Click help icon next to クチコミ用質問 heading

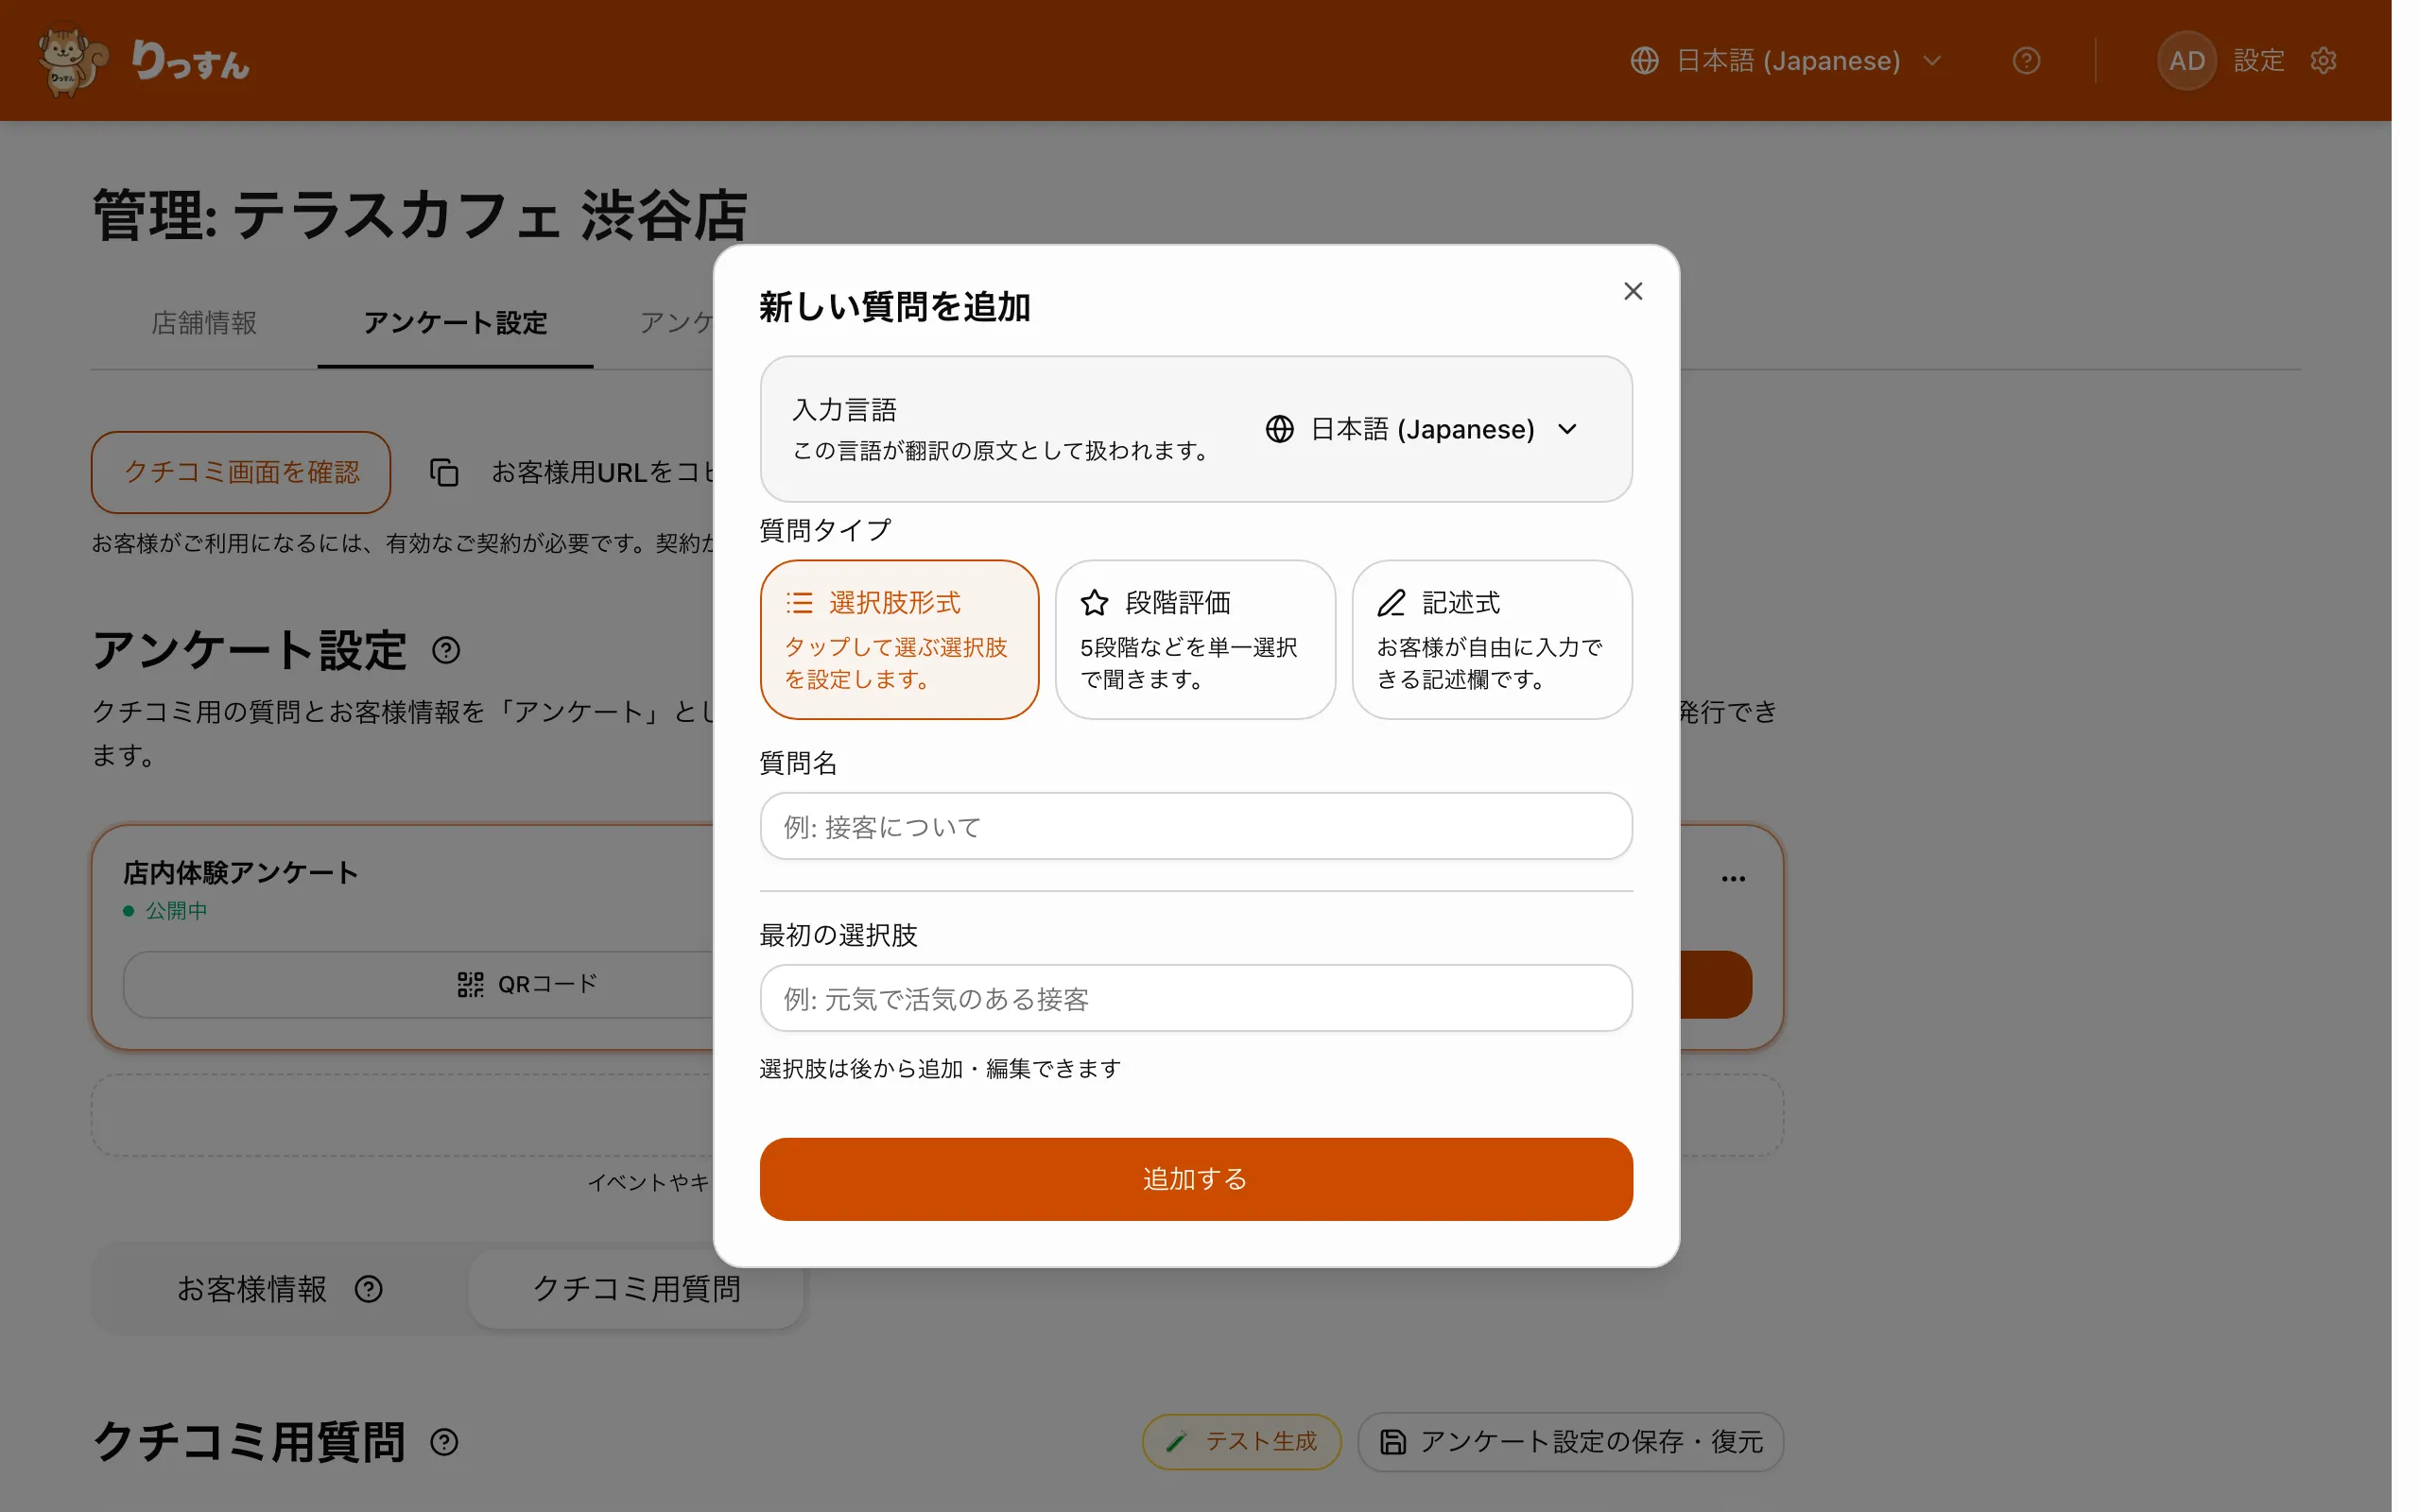[x=444, y=1442]
